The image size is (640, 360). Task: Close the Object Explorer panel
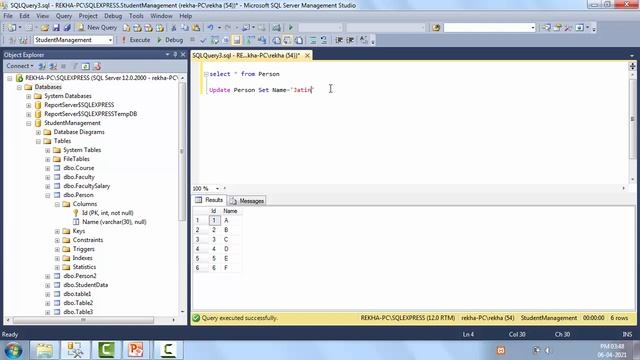coord(183,55)
